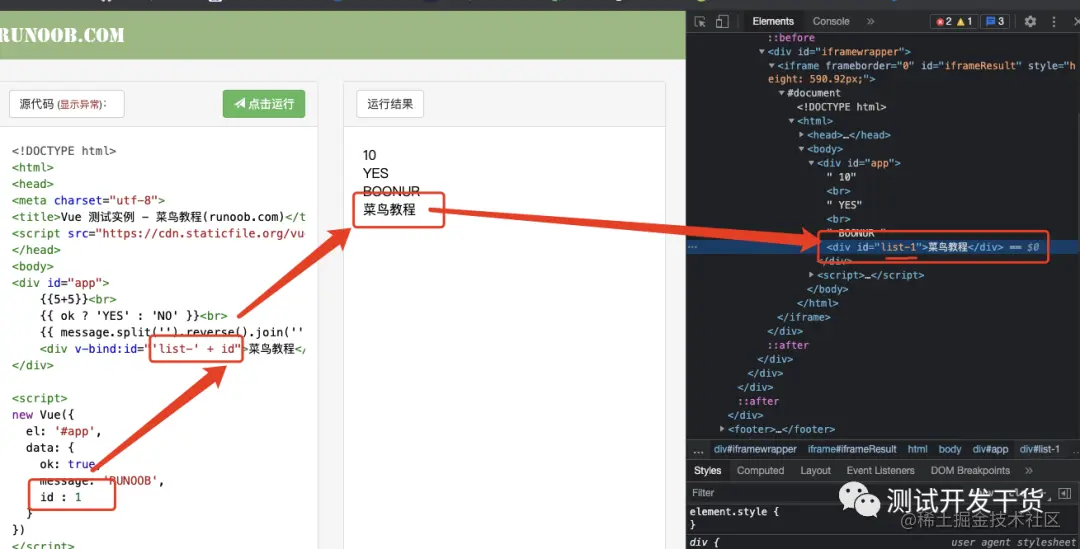Screen dimensions: 1080x549
Task: Switch to the Console tab
Action: click(831, 21)
